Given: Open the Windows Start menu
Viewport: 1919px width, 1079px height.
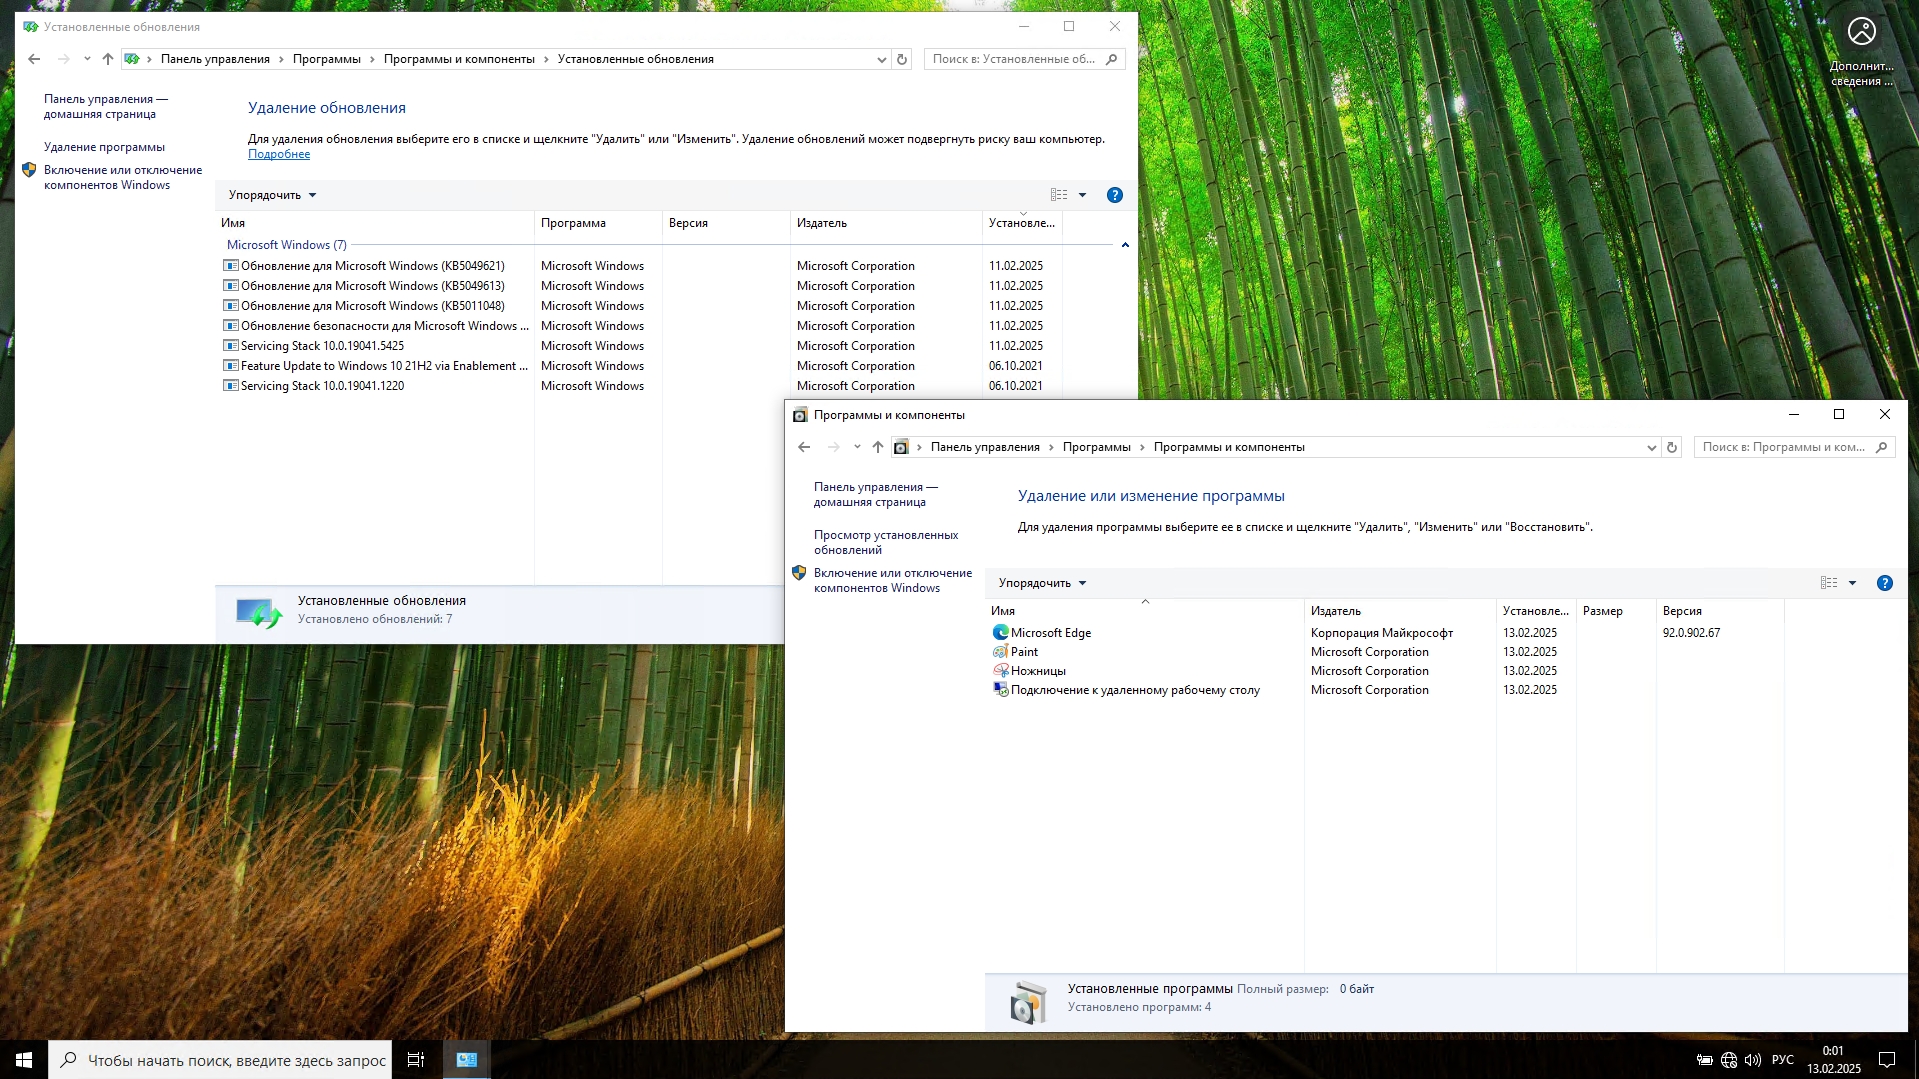Looking at the screenshot, I should 24,1060.
